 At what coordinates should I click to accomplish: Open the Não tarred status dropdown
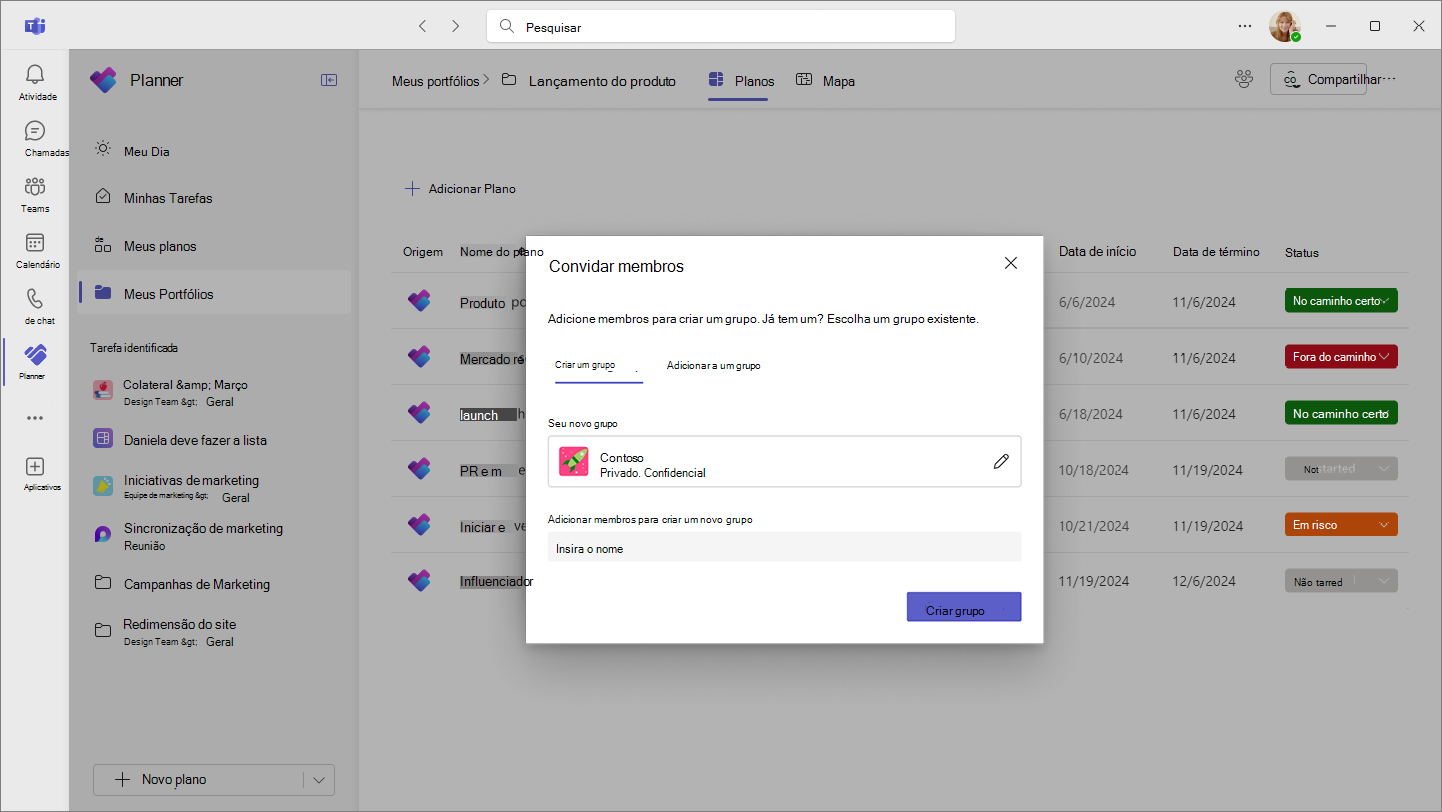pyautogui.click(x=1341, y=581)
